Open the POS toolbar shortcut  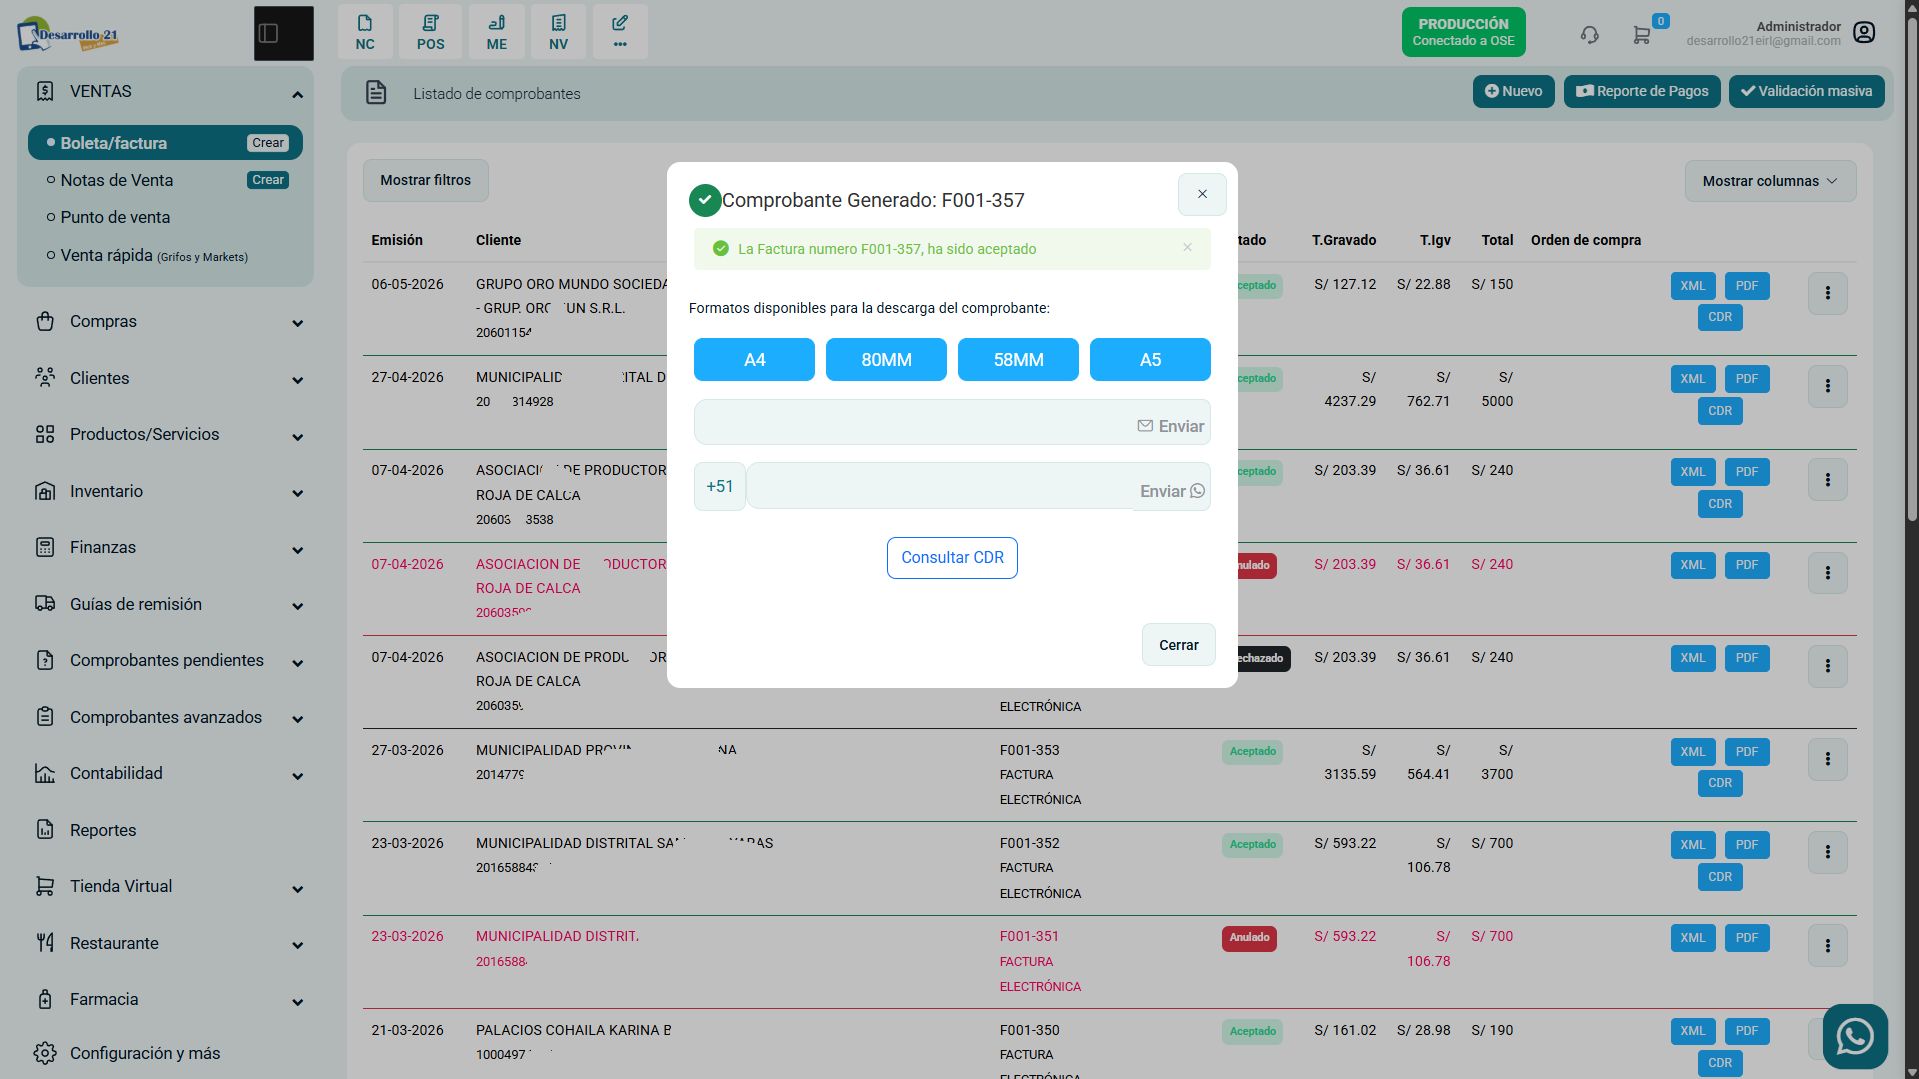pos(430,32)
